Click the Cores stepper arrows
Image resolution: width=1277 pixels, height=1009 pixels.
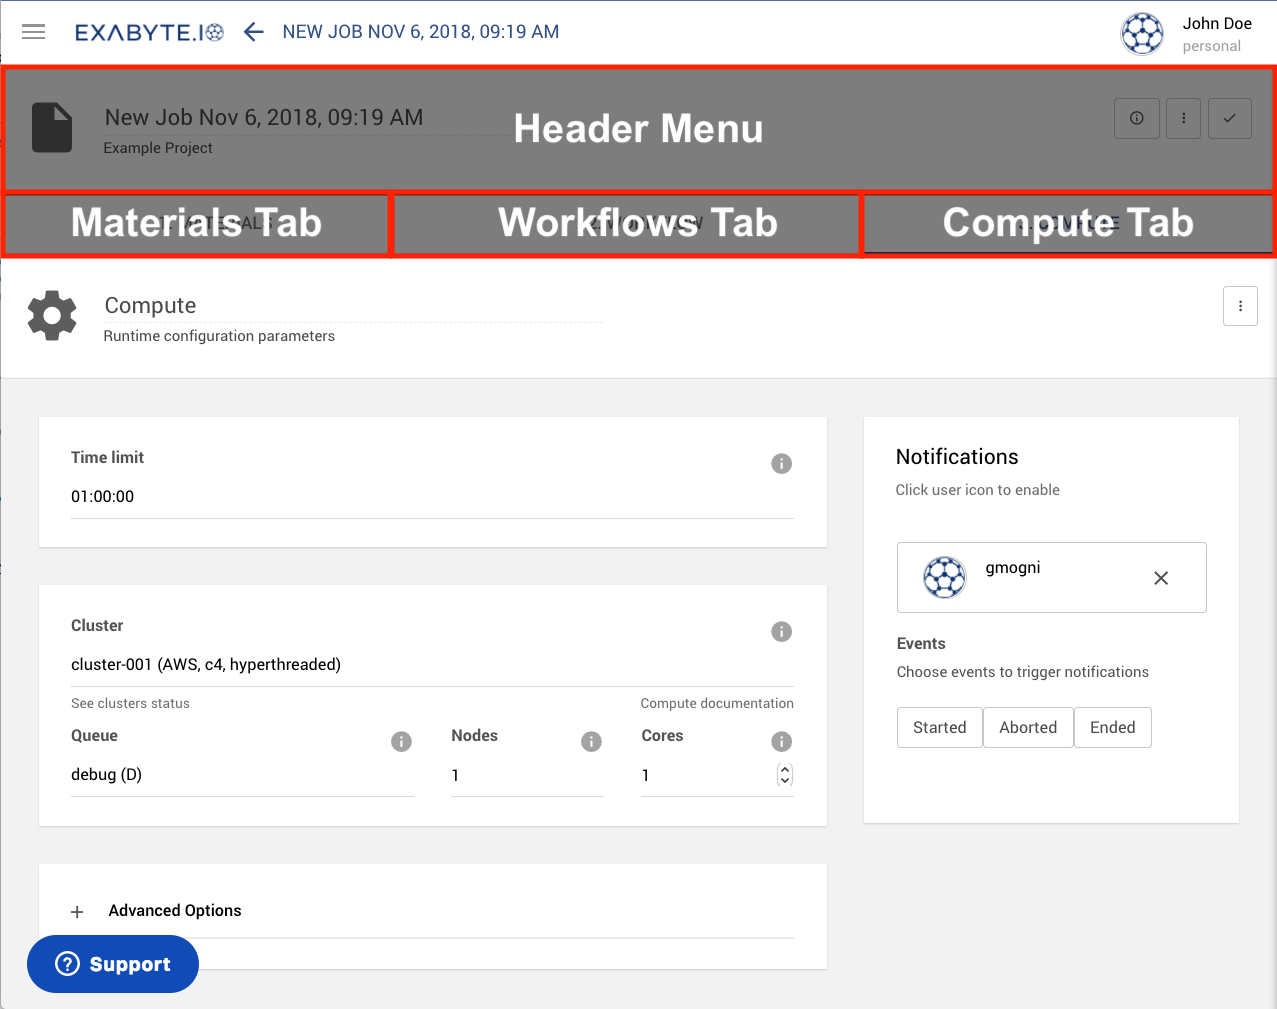click(x=785, y=775)
